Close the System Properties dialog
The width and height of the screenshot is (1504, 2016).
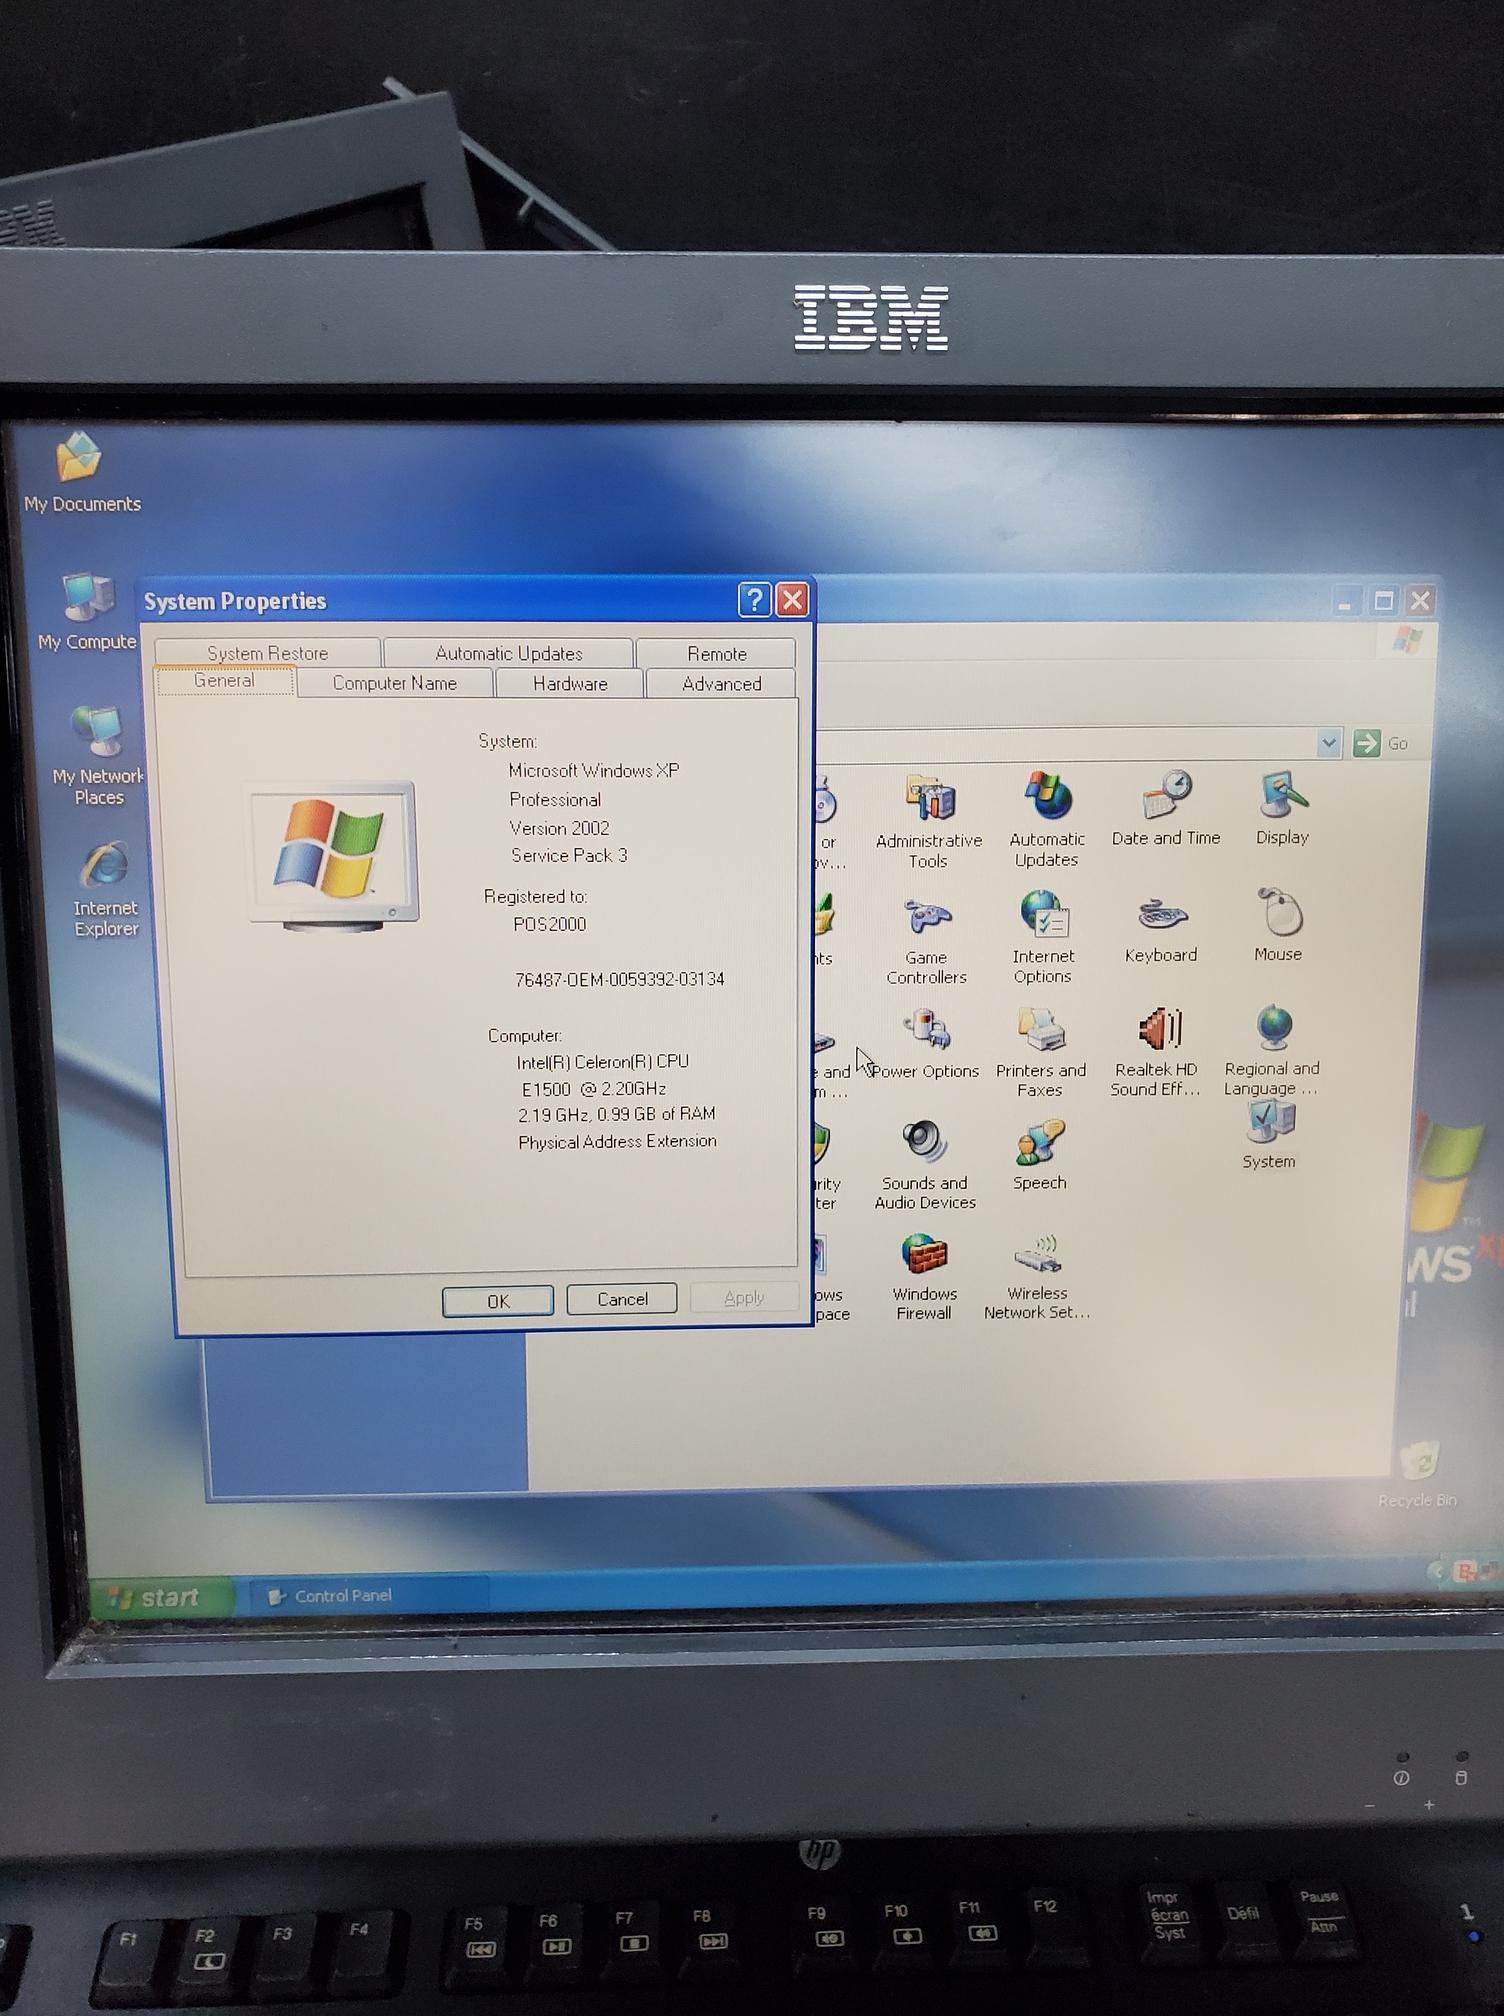792,600
